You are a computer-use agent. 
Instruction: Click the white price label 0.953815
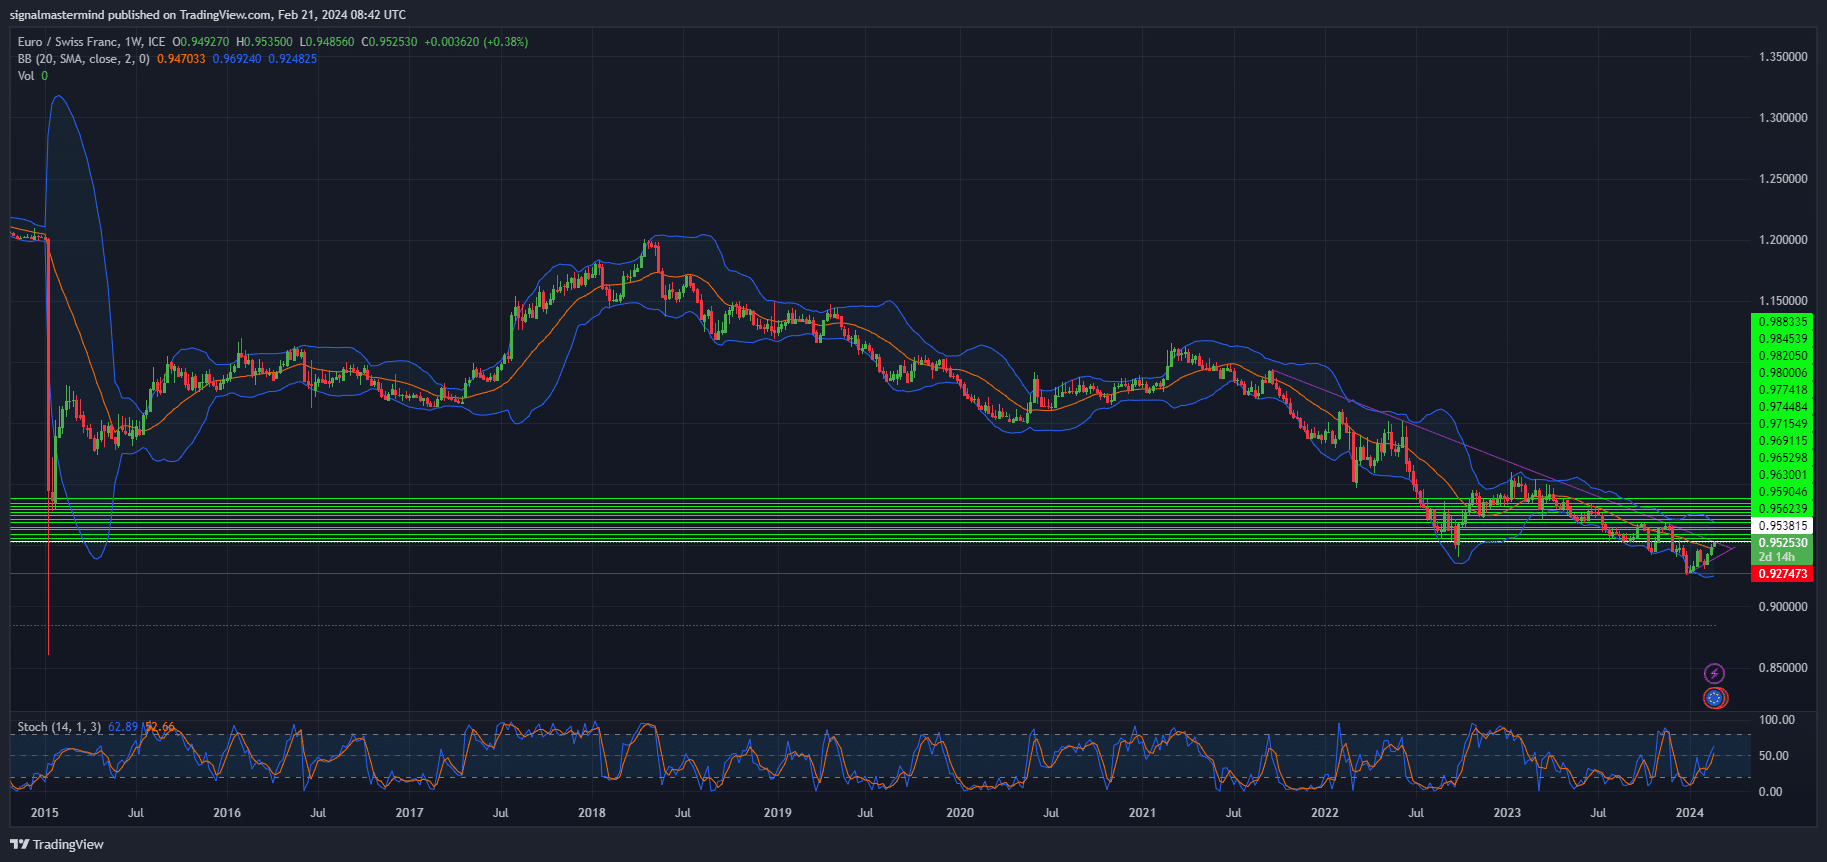(1782, 526)
